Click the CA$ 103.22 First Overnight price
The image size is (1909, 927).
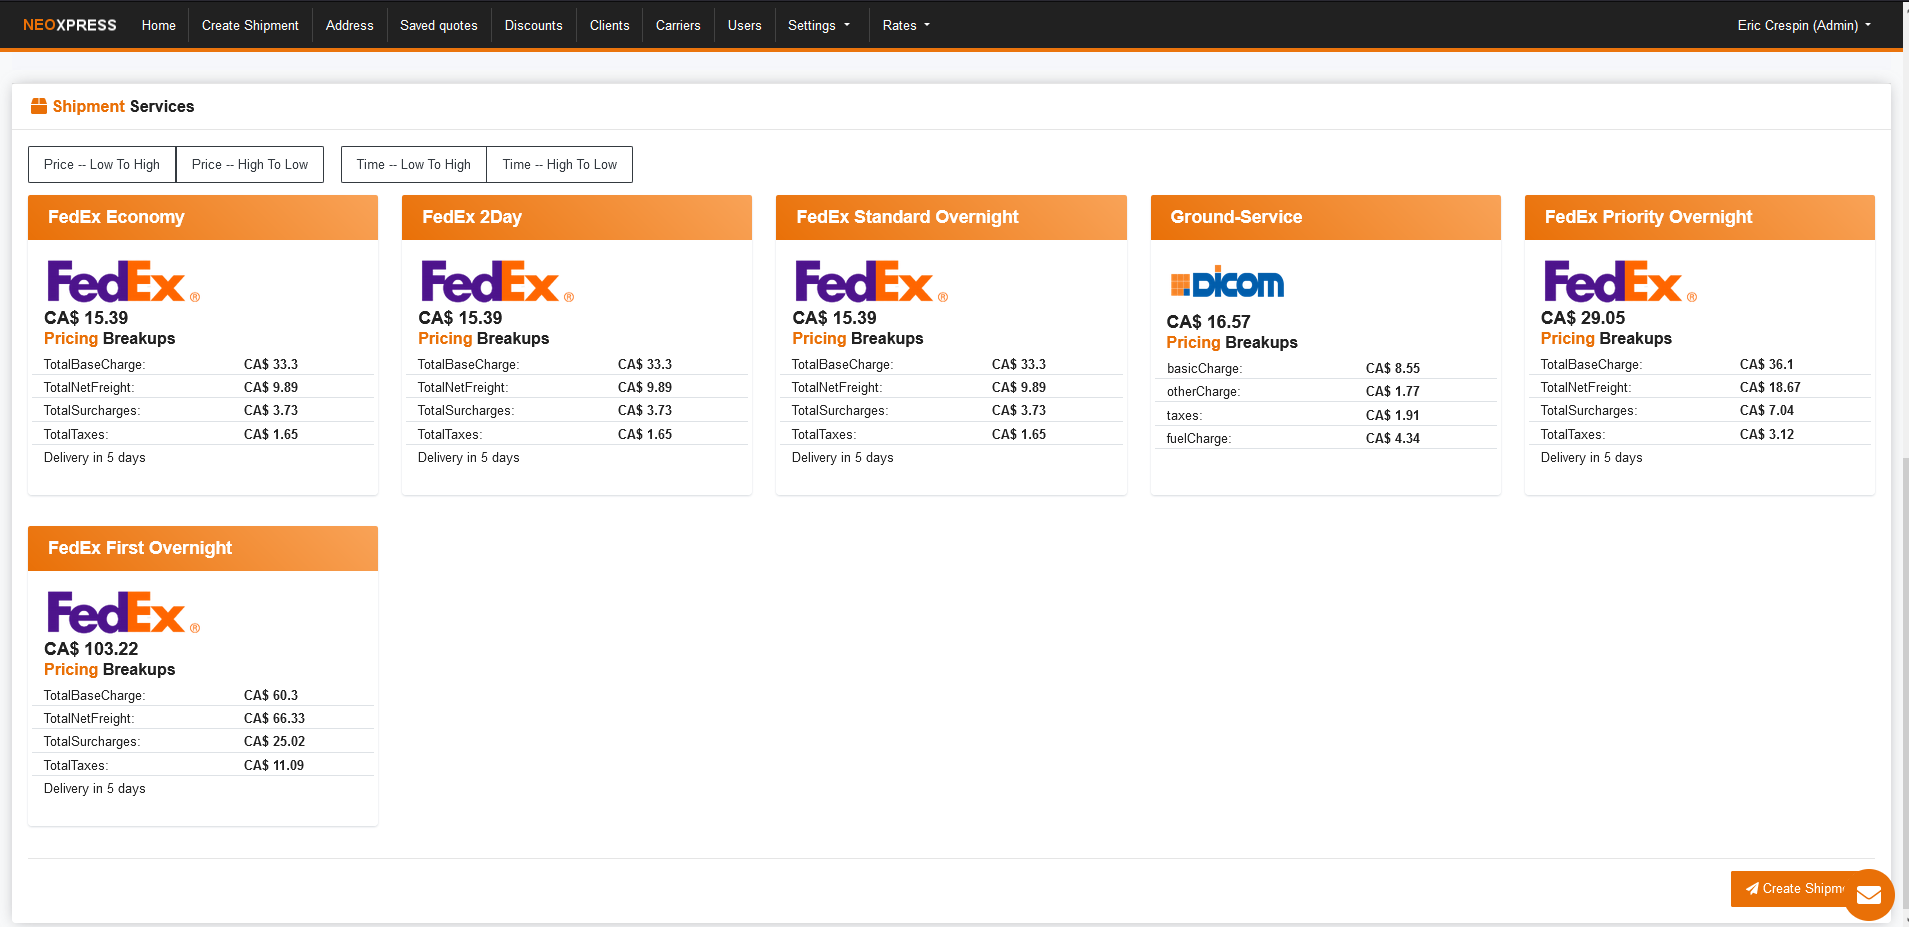tap(91, 649)
